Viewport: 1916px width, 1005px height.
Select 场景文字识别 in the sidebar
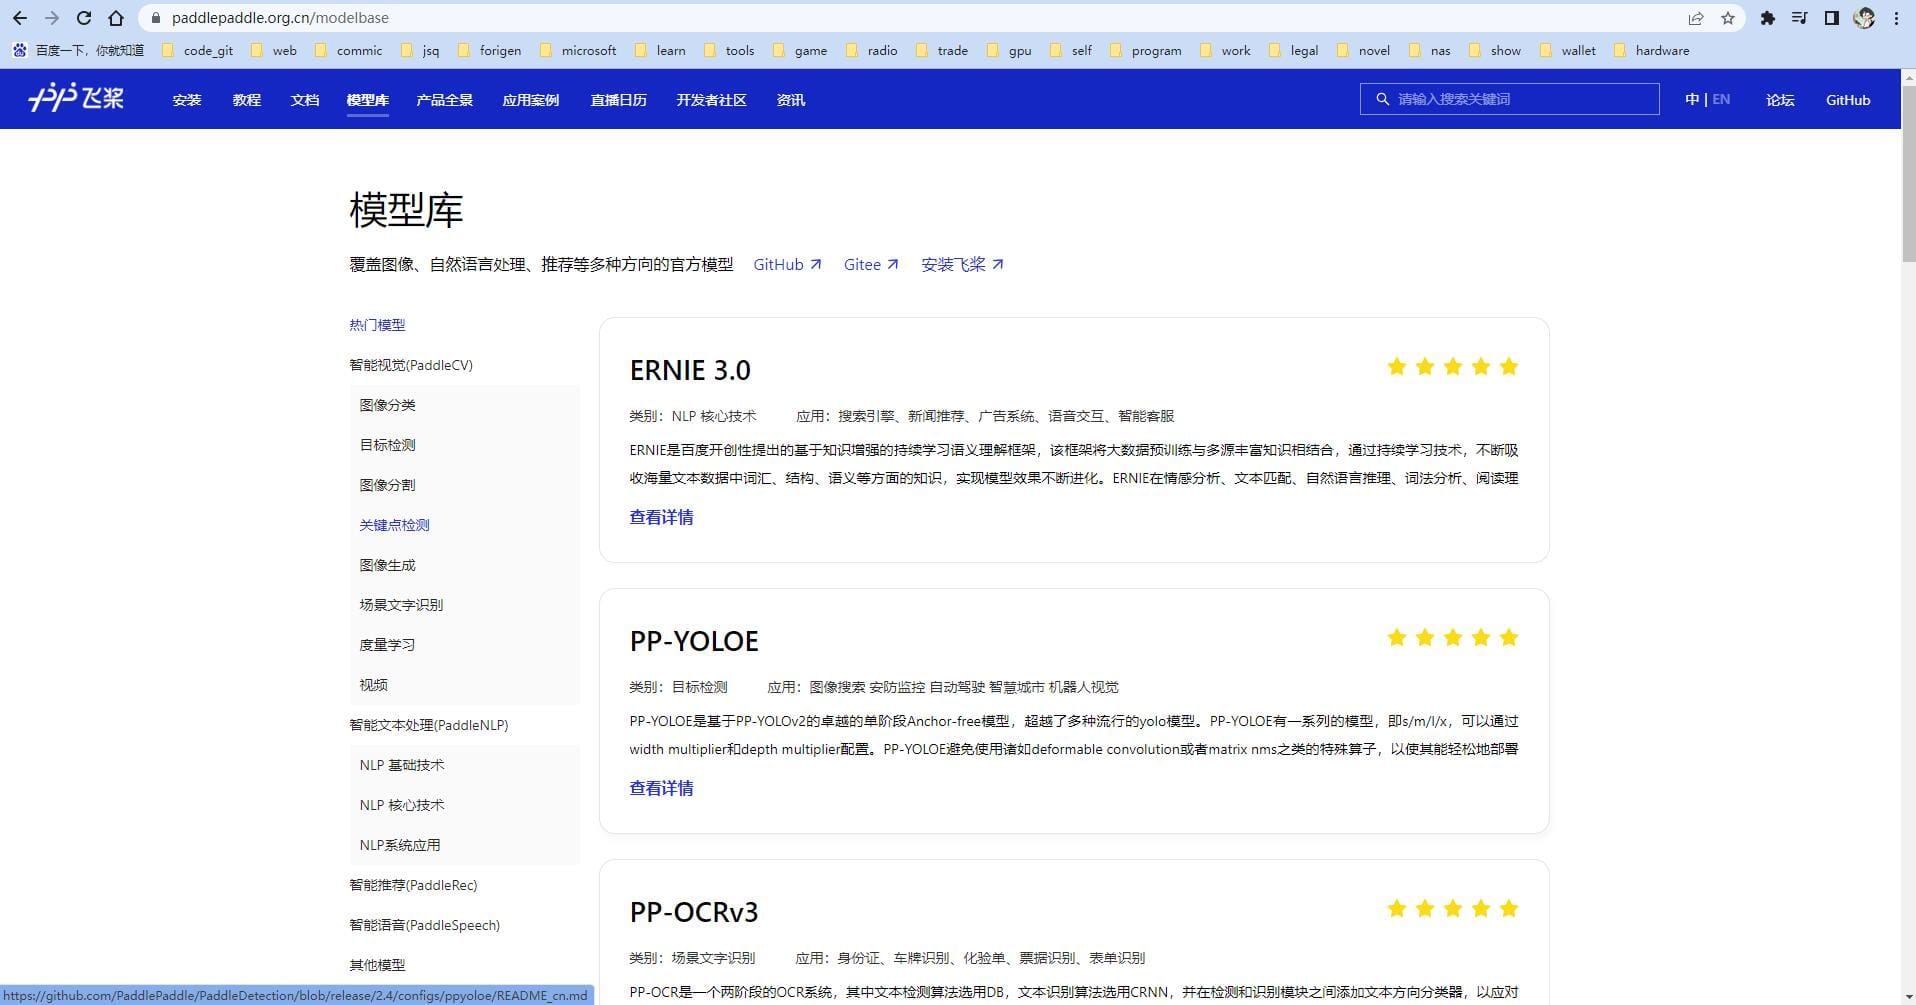click(401, 605)
